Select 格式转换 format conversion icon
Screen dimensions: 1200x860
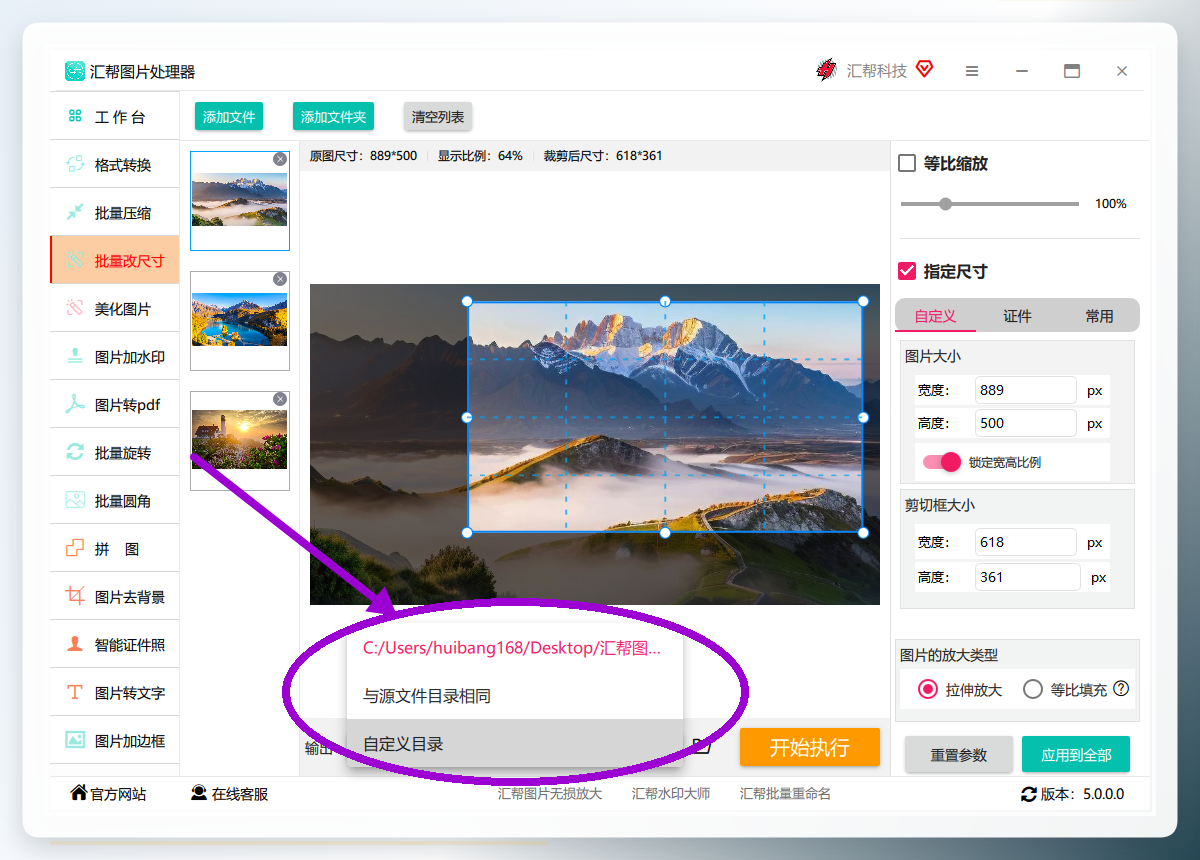pyautogui.click(x=75, y=164)
